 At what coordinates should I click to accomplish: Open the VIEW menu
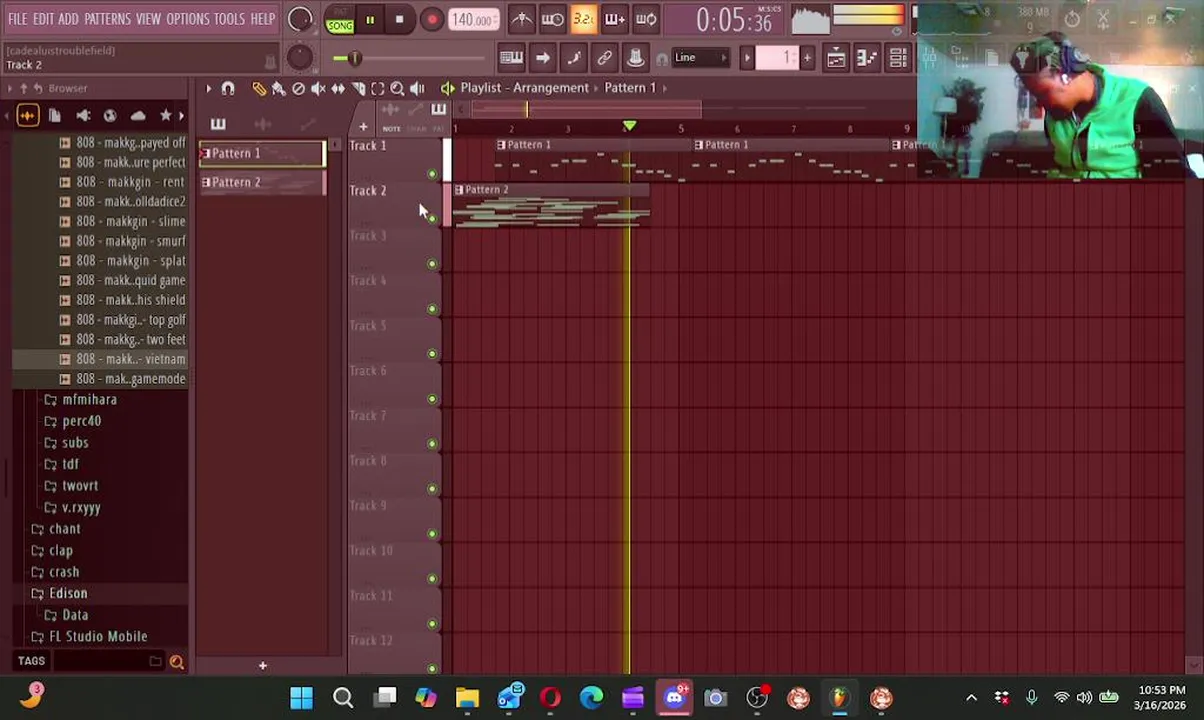point(148,19)
